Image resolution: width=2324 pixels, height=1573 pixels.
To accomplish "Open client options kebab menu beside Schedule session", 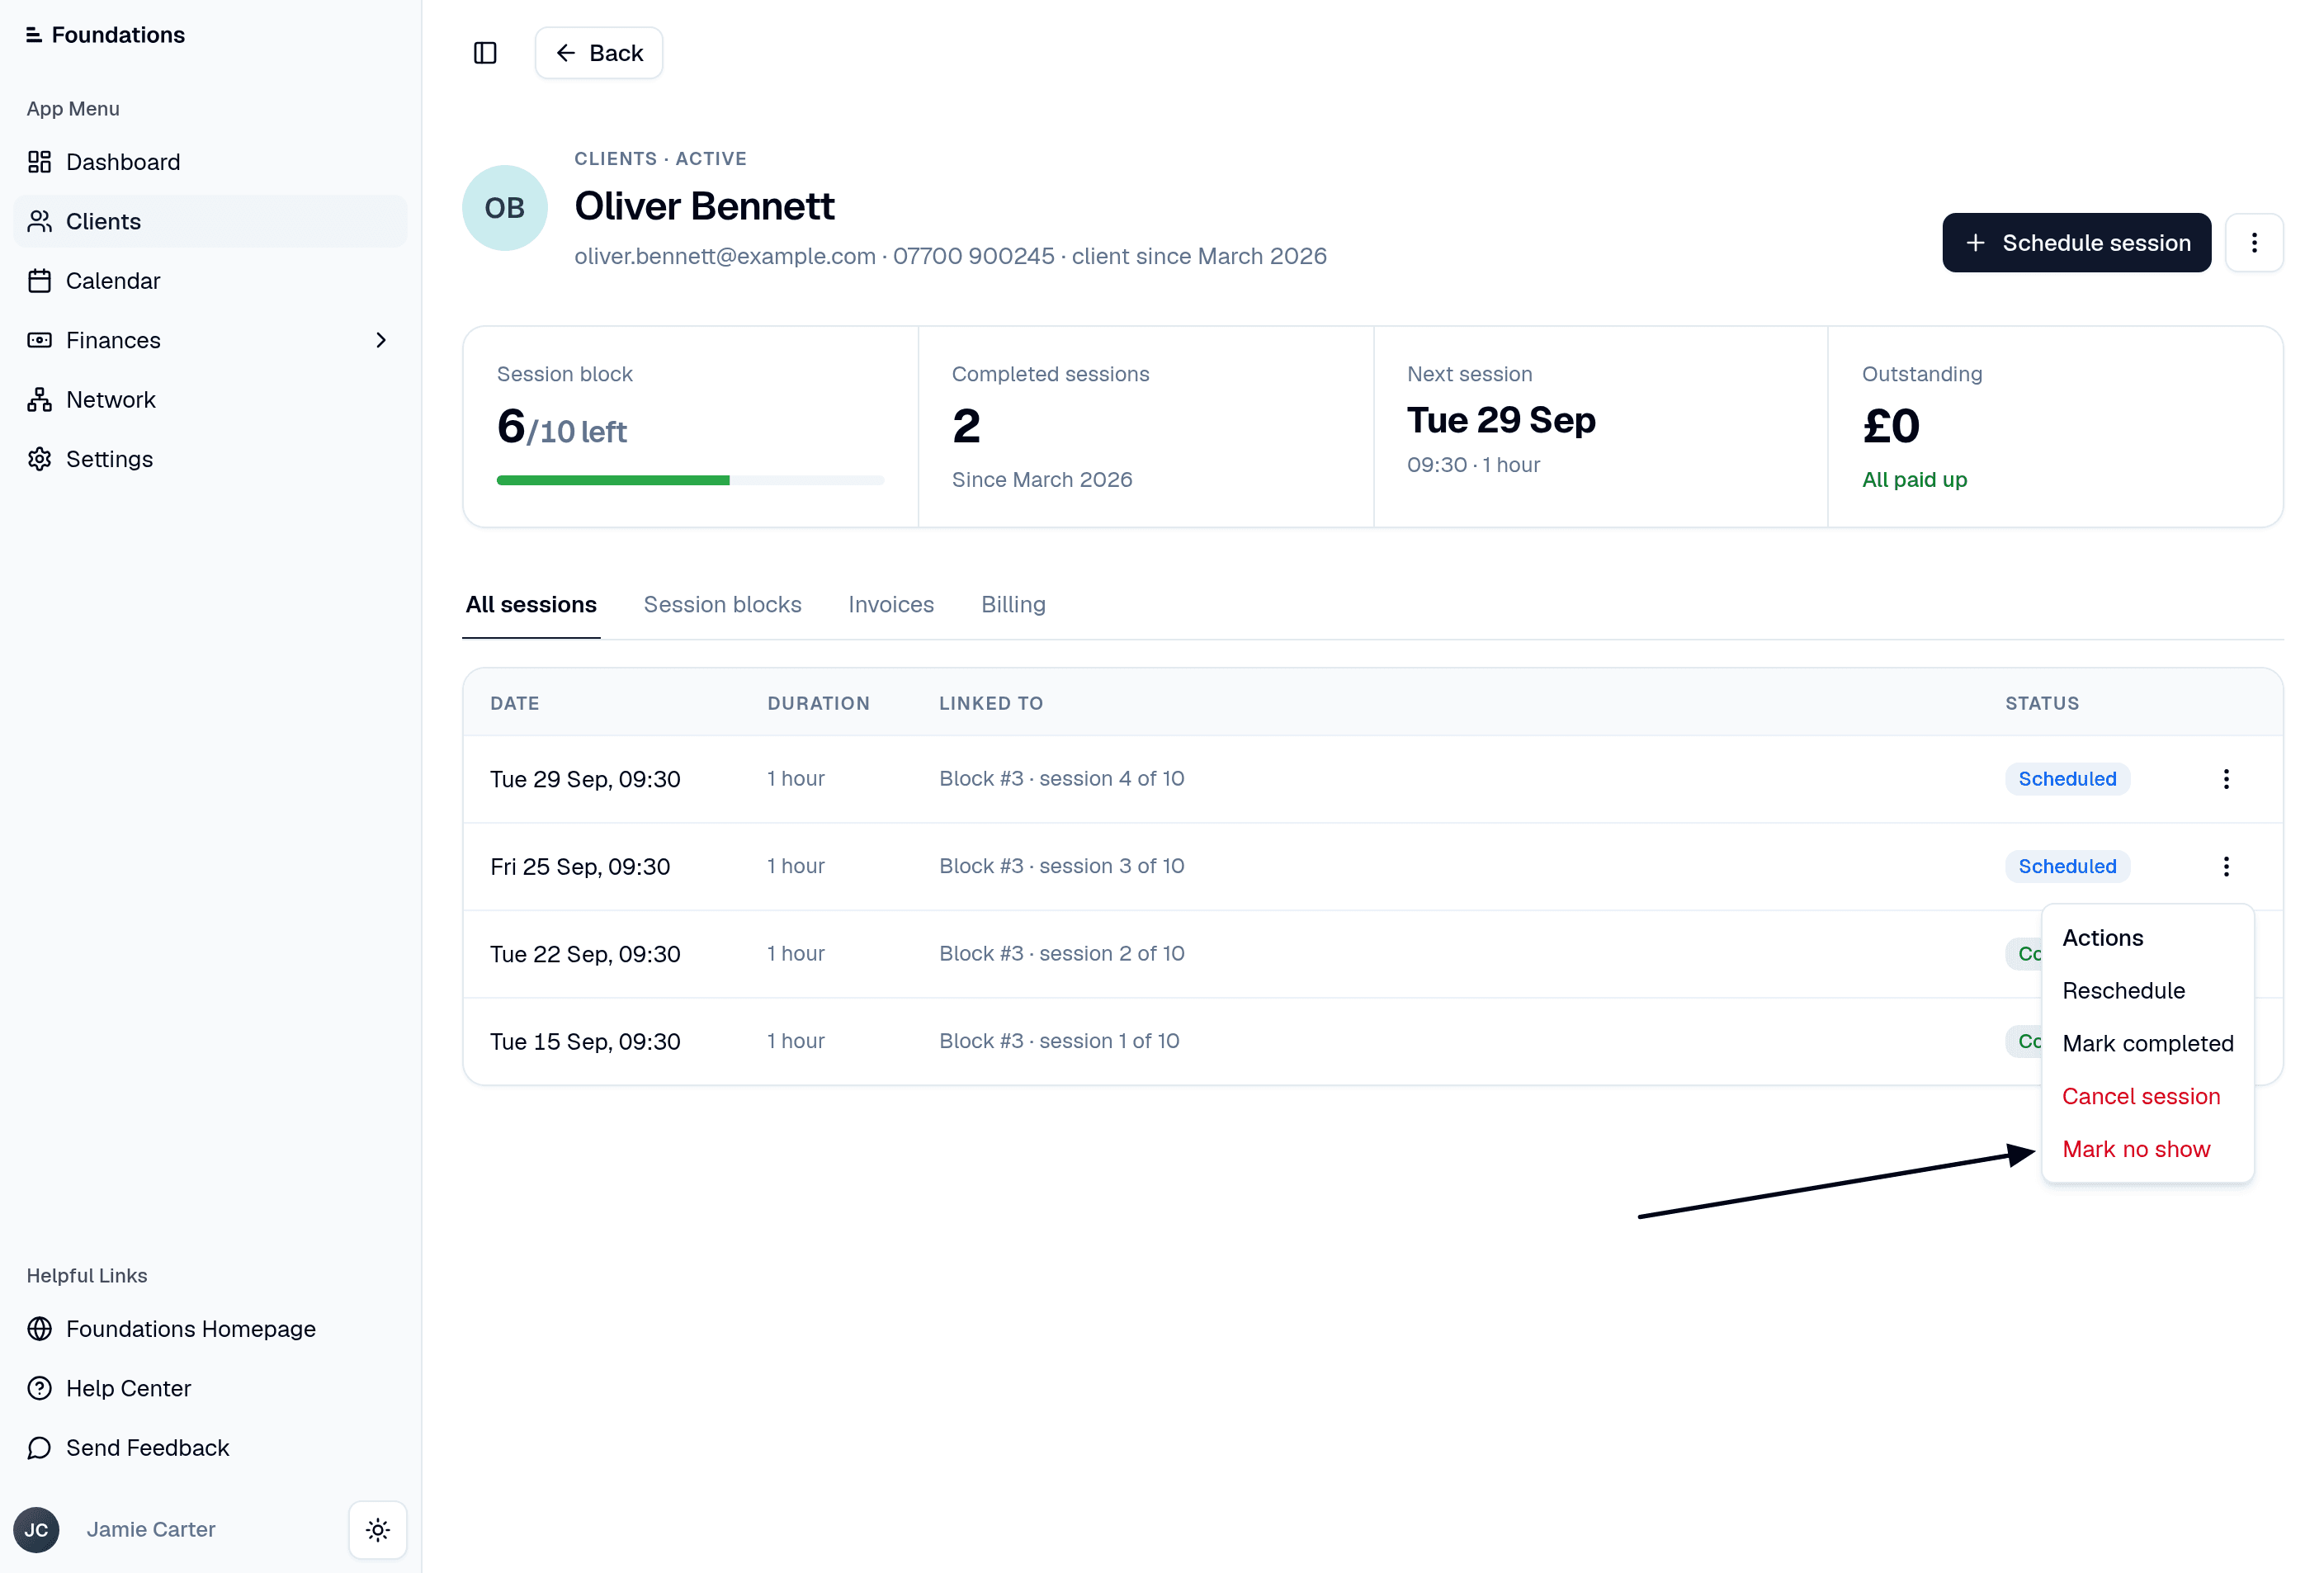I will point(2254,243).
